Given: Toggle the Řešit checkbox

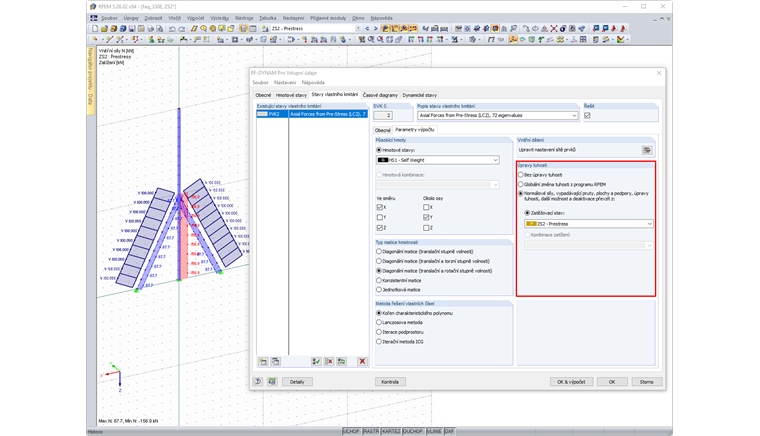Looking at the screenshot, I should tap(587, 115).
